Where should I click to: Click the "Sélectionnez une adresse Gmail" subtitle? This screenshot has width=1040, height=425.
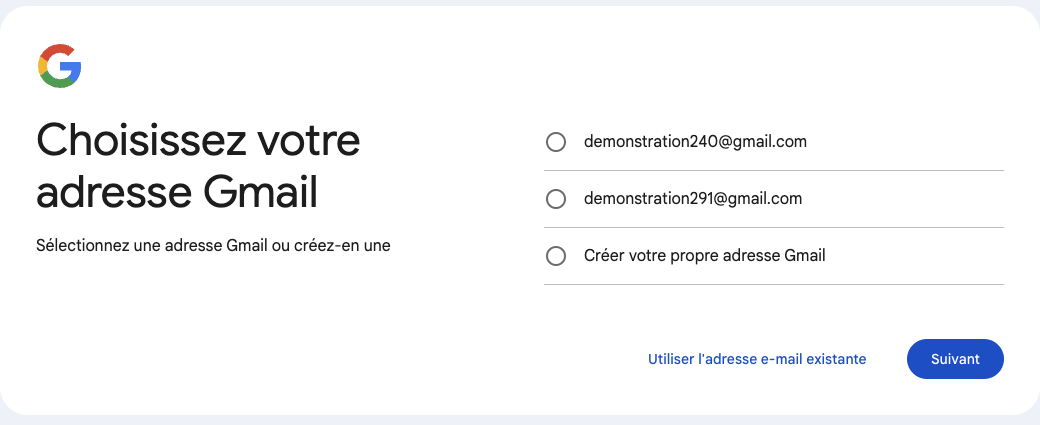(x=212, y=245)
